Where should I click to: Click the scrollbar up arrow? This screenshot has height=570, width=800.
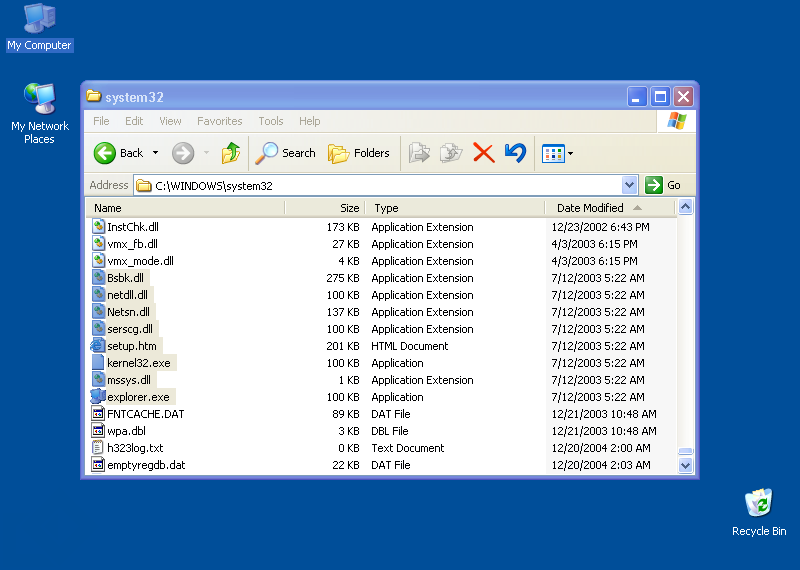pos(685,207)
